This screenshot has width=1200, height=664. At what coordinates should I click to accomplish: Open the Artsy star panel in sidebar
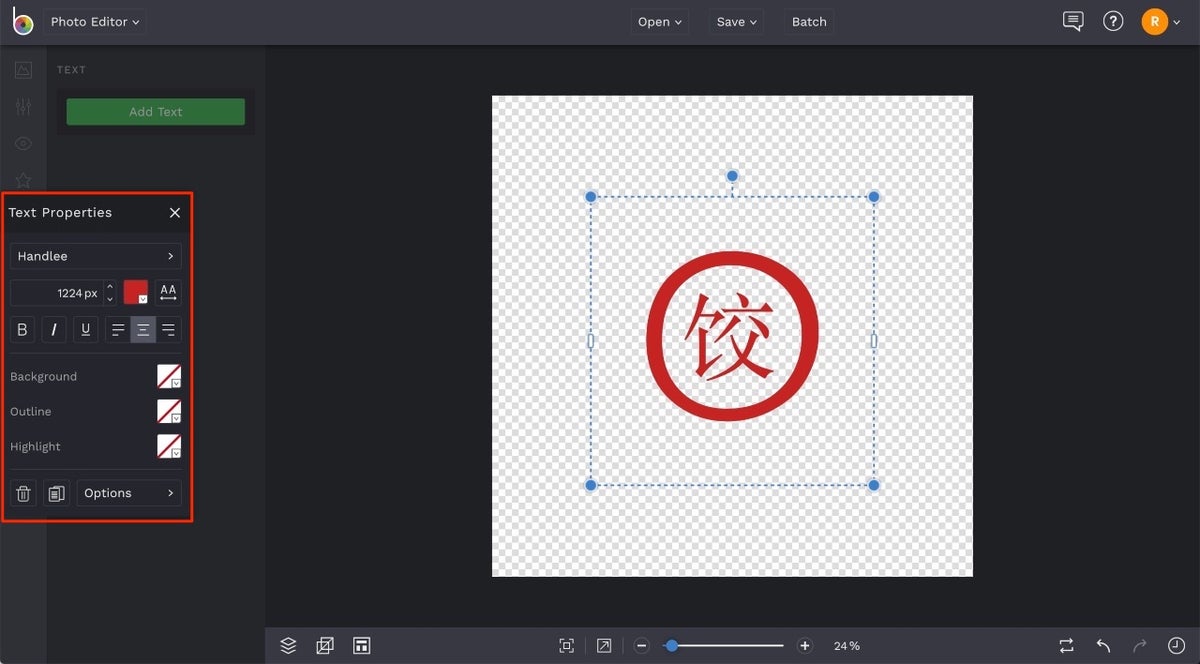click(25, 180)
